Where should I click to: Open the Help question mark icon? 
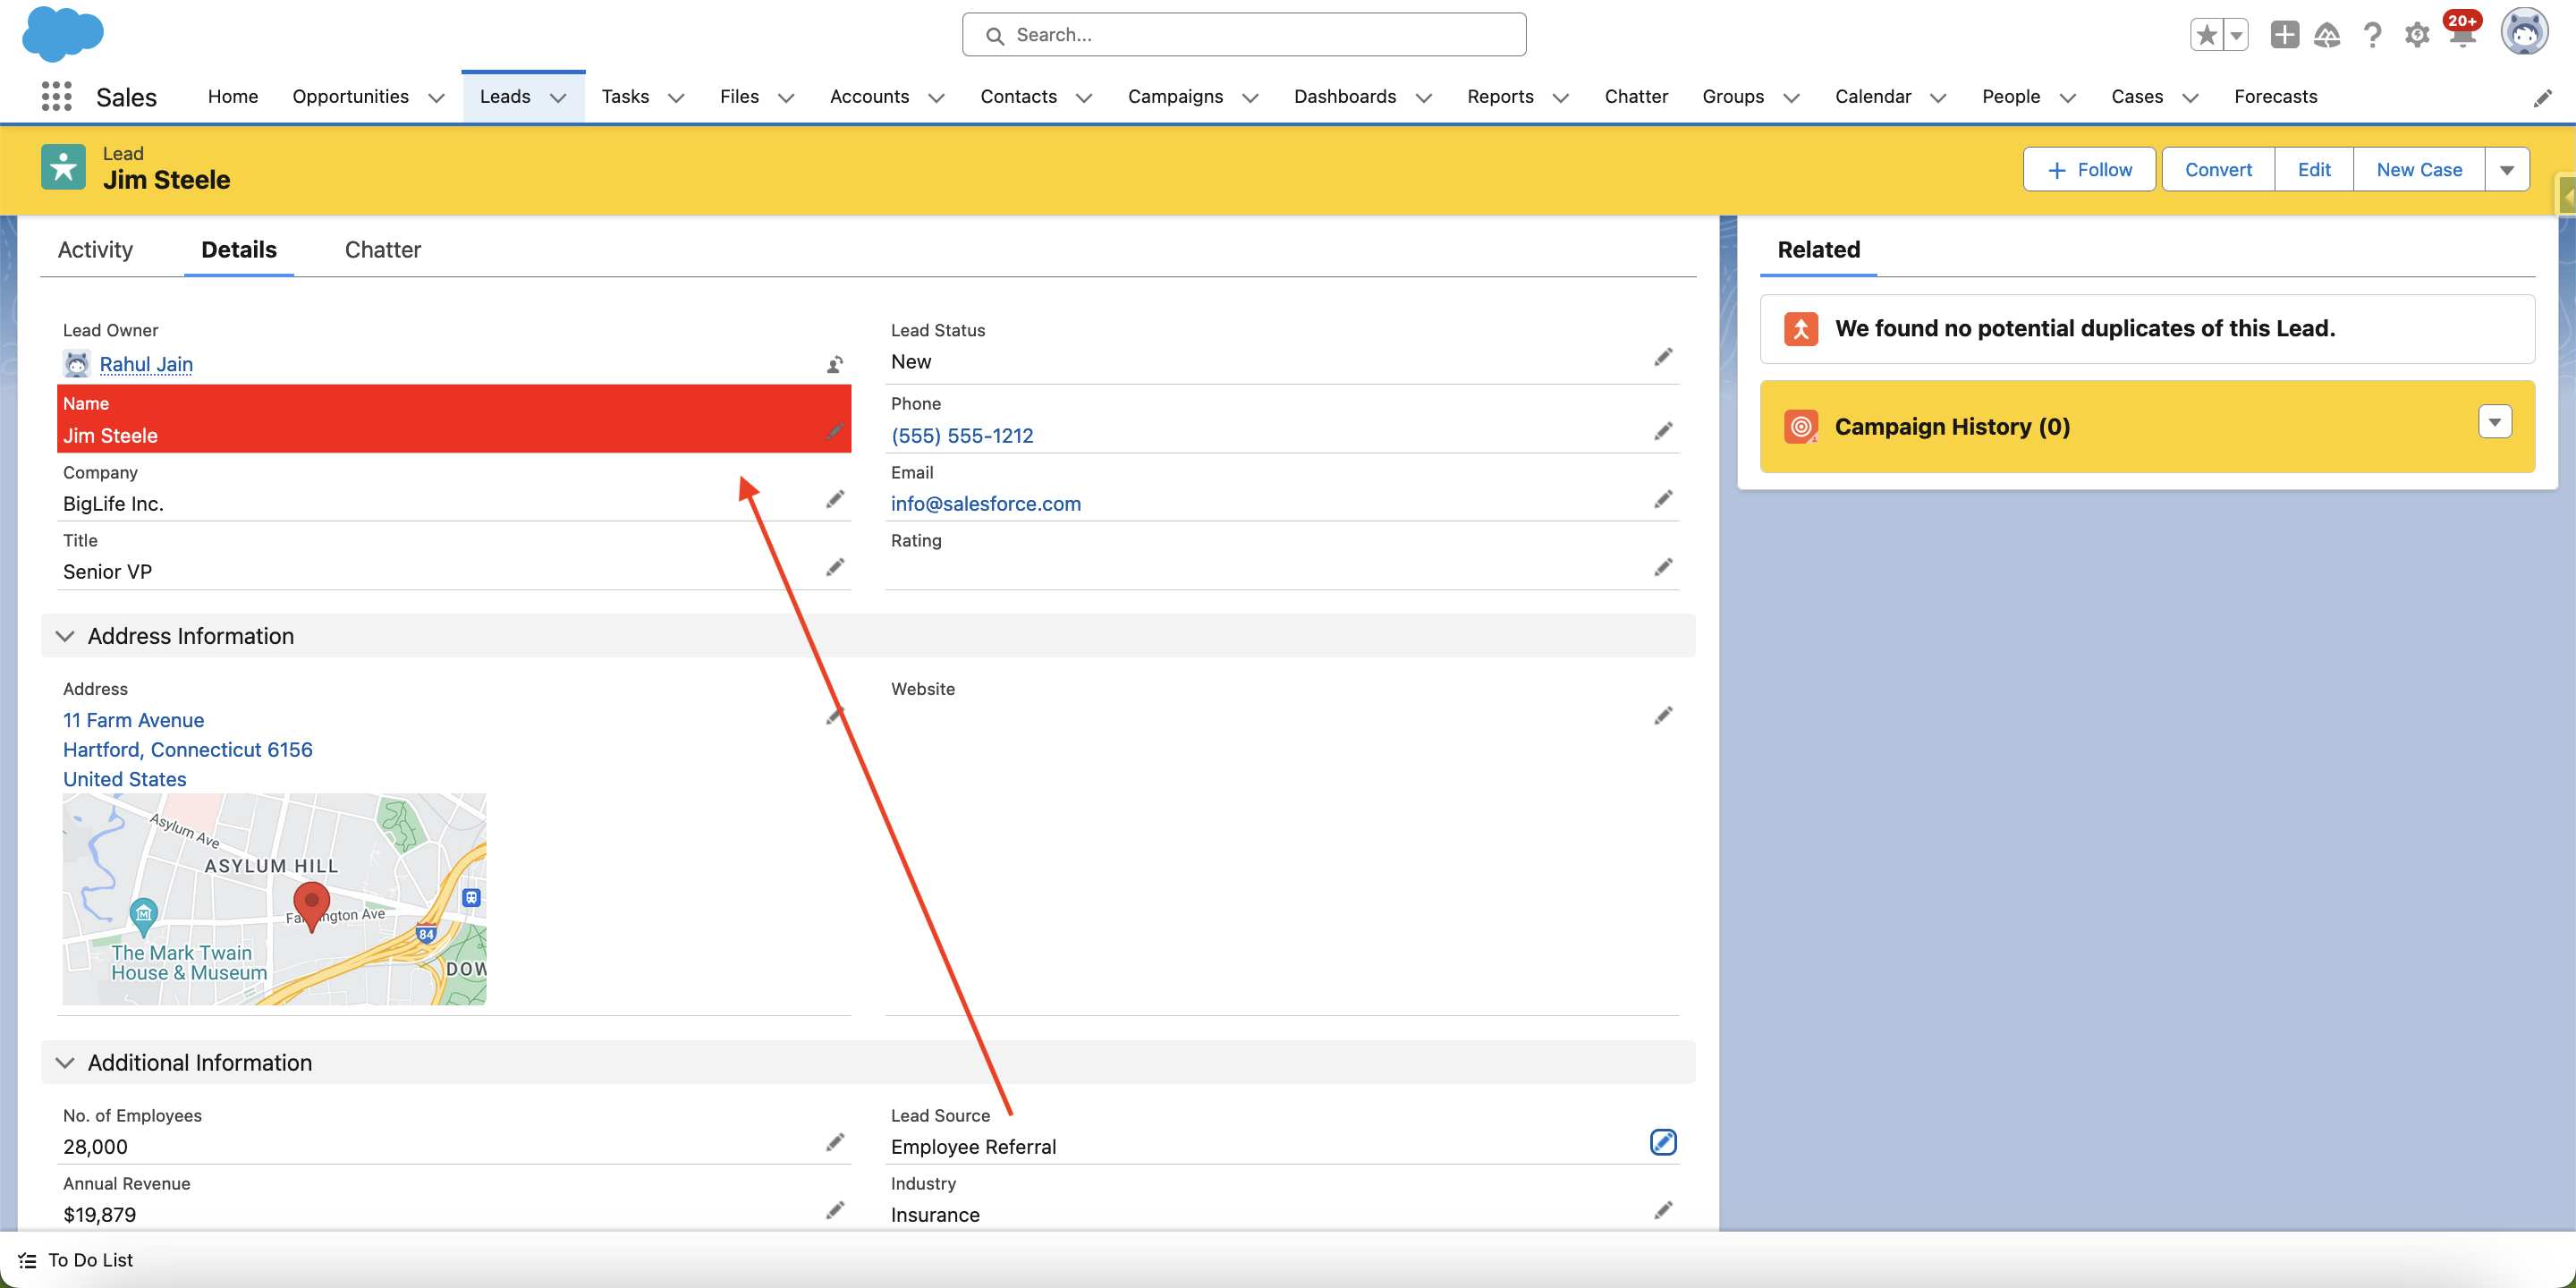coord(2372,35)
